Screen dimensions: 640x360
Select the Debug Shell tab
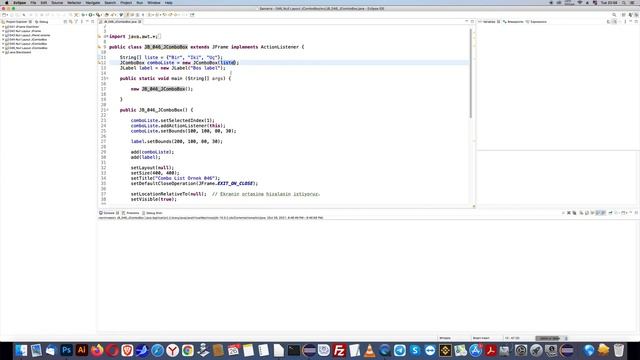[x=152, y=213]
